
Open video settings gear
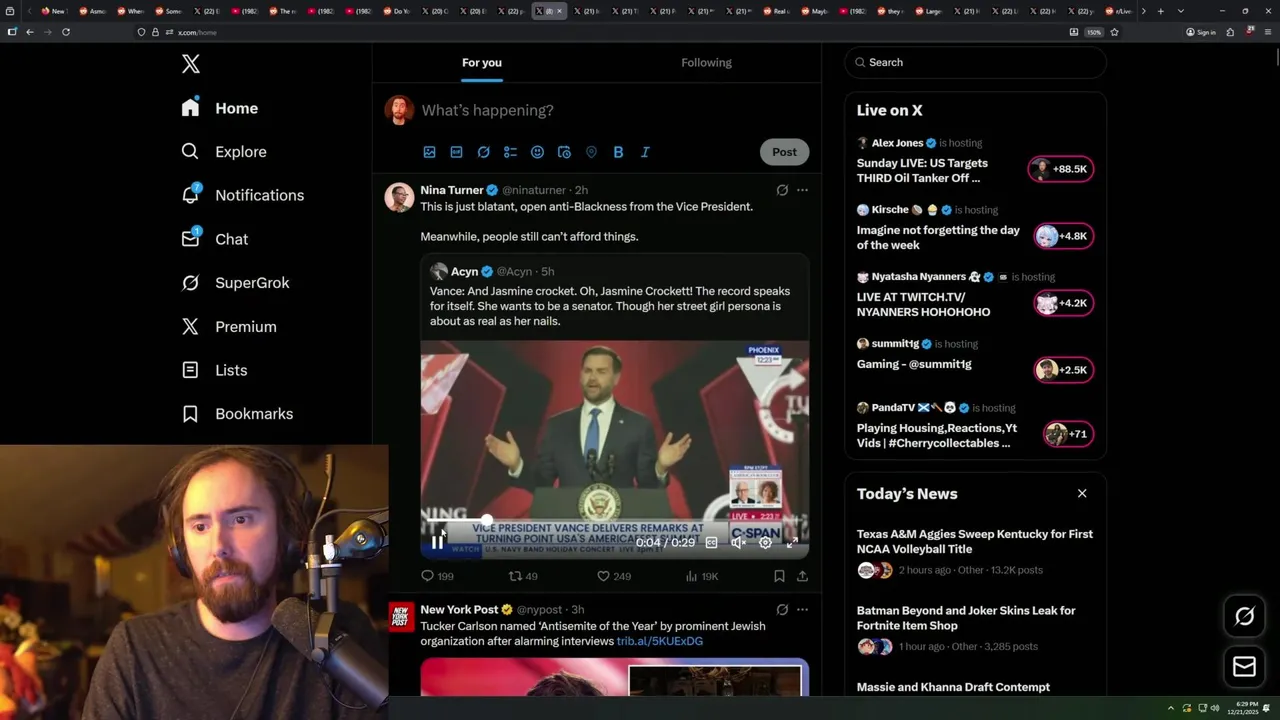(x=765, y=542)
